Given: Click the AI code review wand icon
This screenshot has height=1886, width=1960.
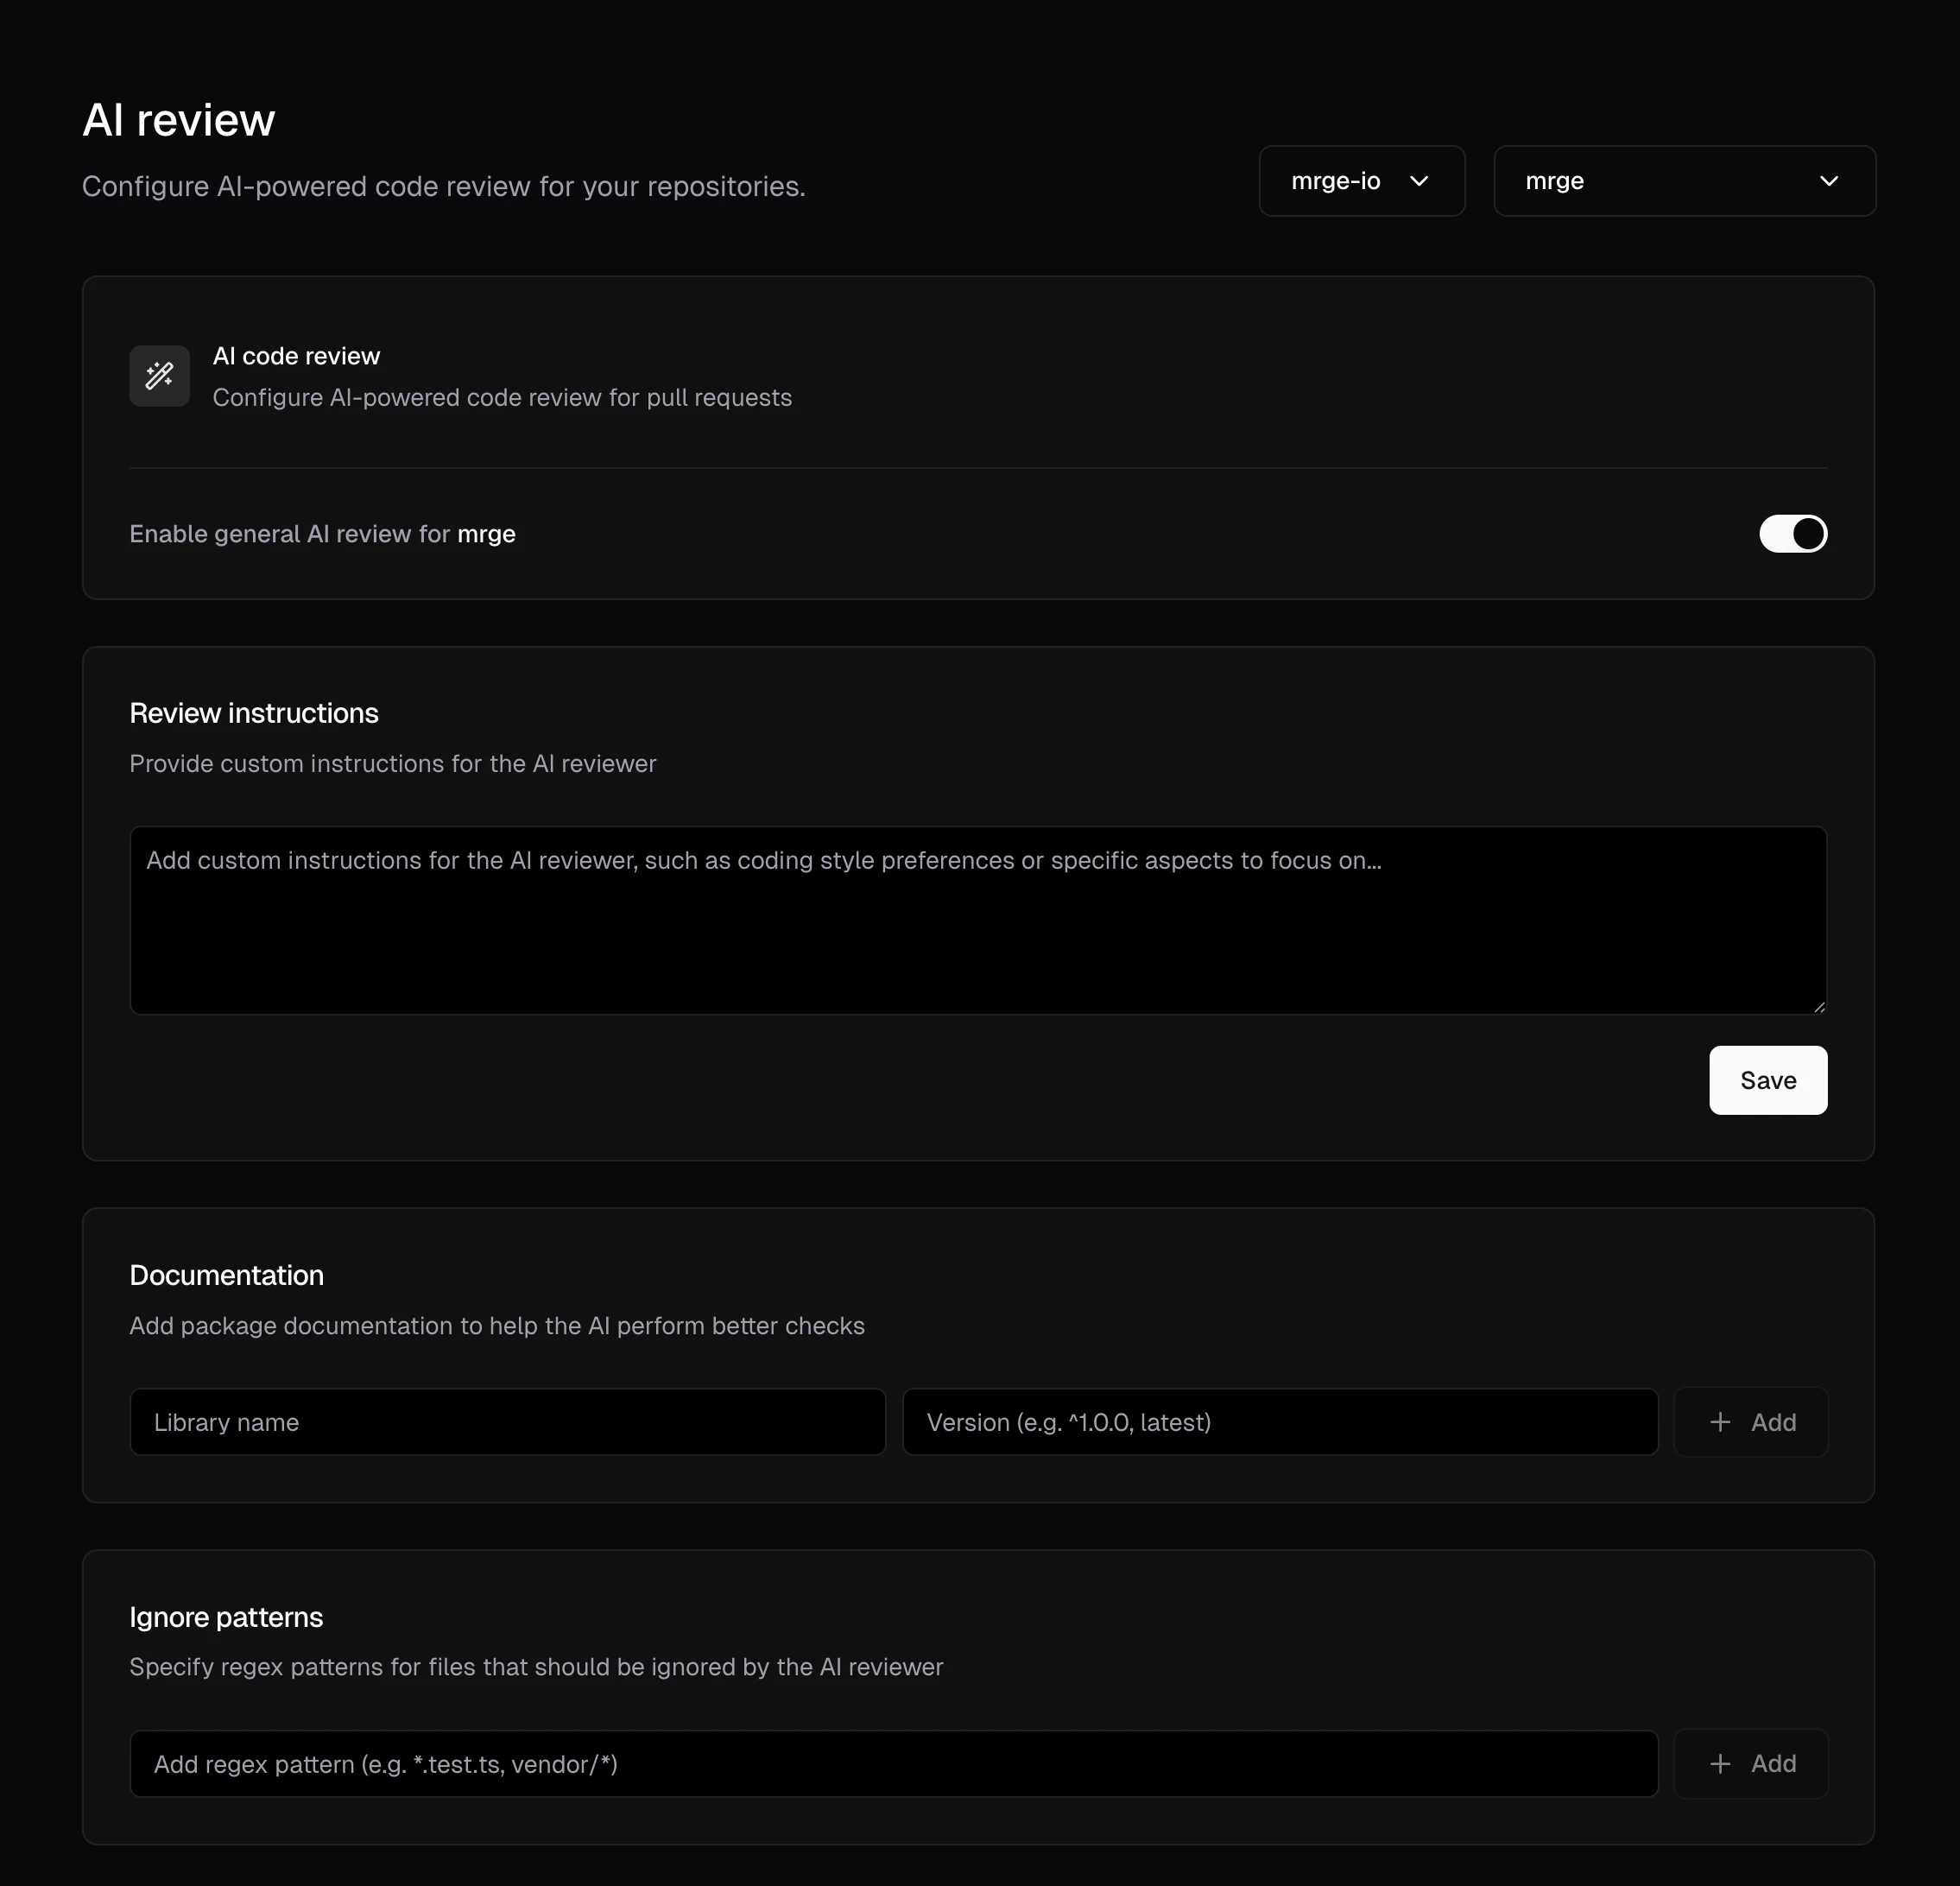Looking at the screenshot, I should pyautogui.click(x=158, y=376).
